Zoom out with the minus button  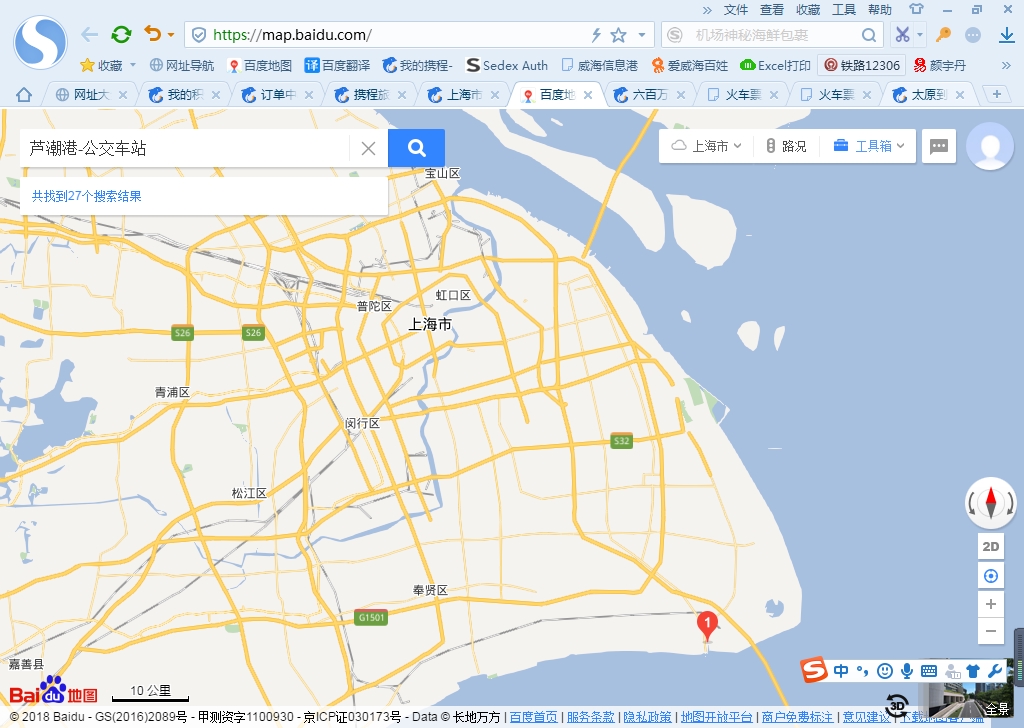click(x=991, y=631)
